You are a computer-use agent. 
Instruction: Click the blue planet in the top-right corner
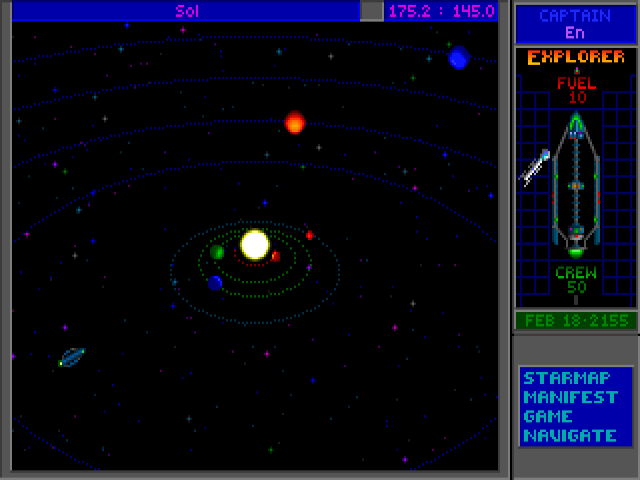coord(458,58)
